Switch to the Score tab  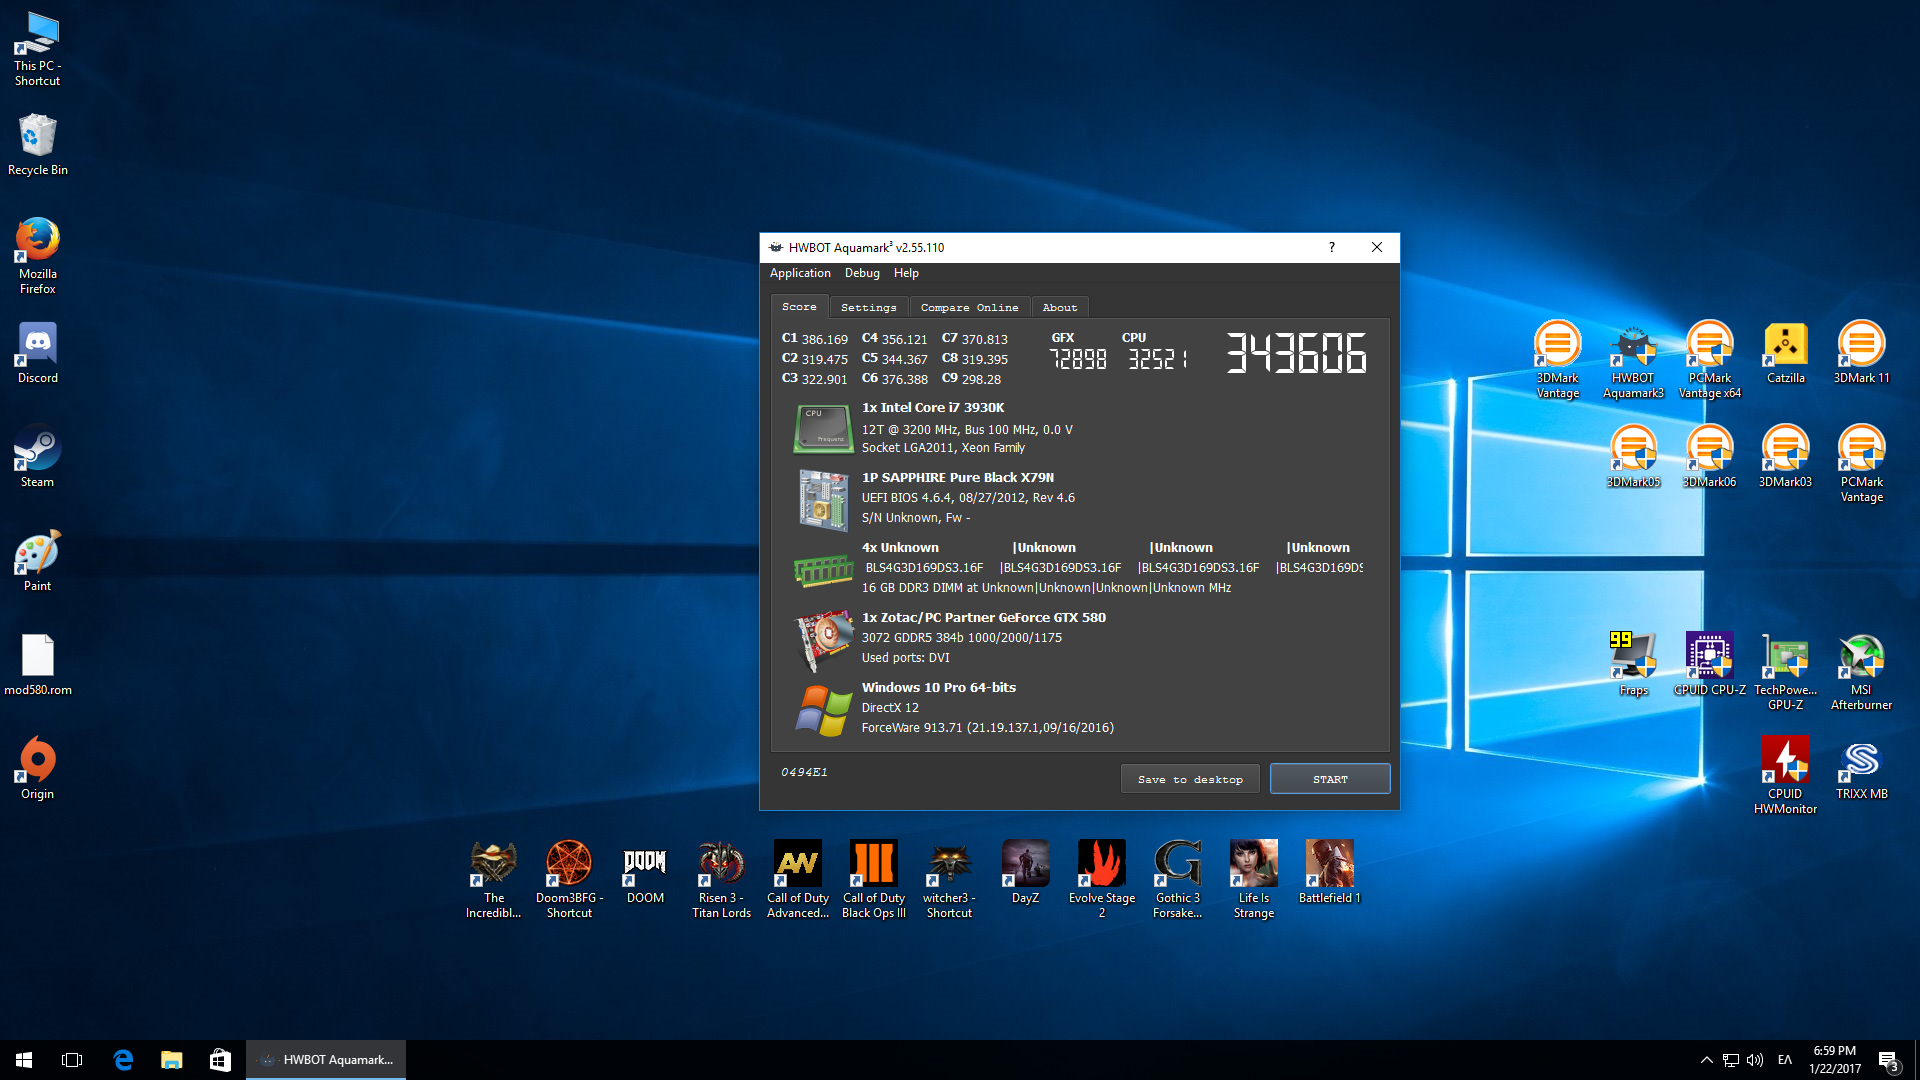799,307
